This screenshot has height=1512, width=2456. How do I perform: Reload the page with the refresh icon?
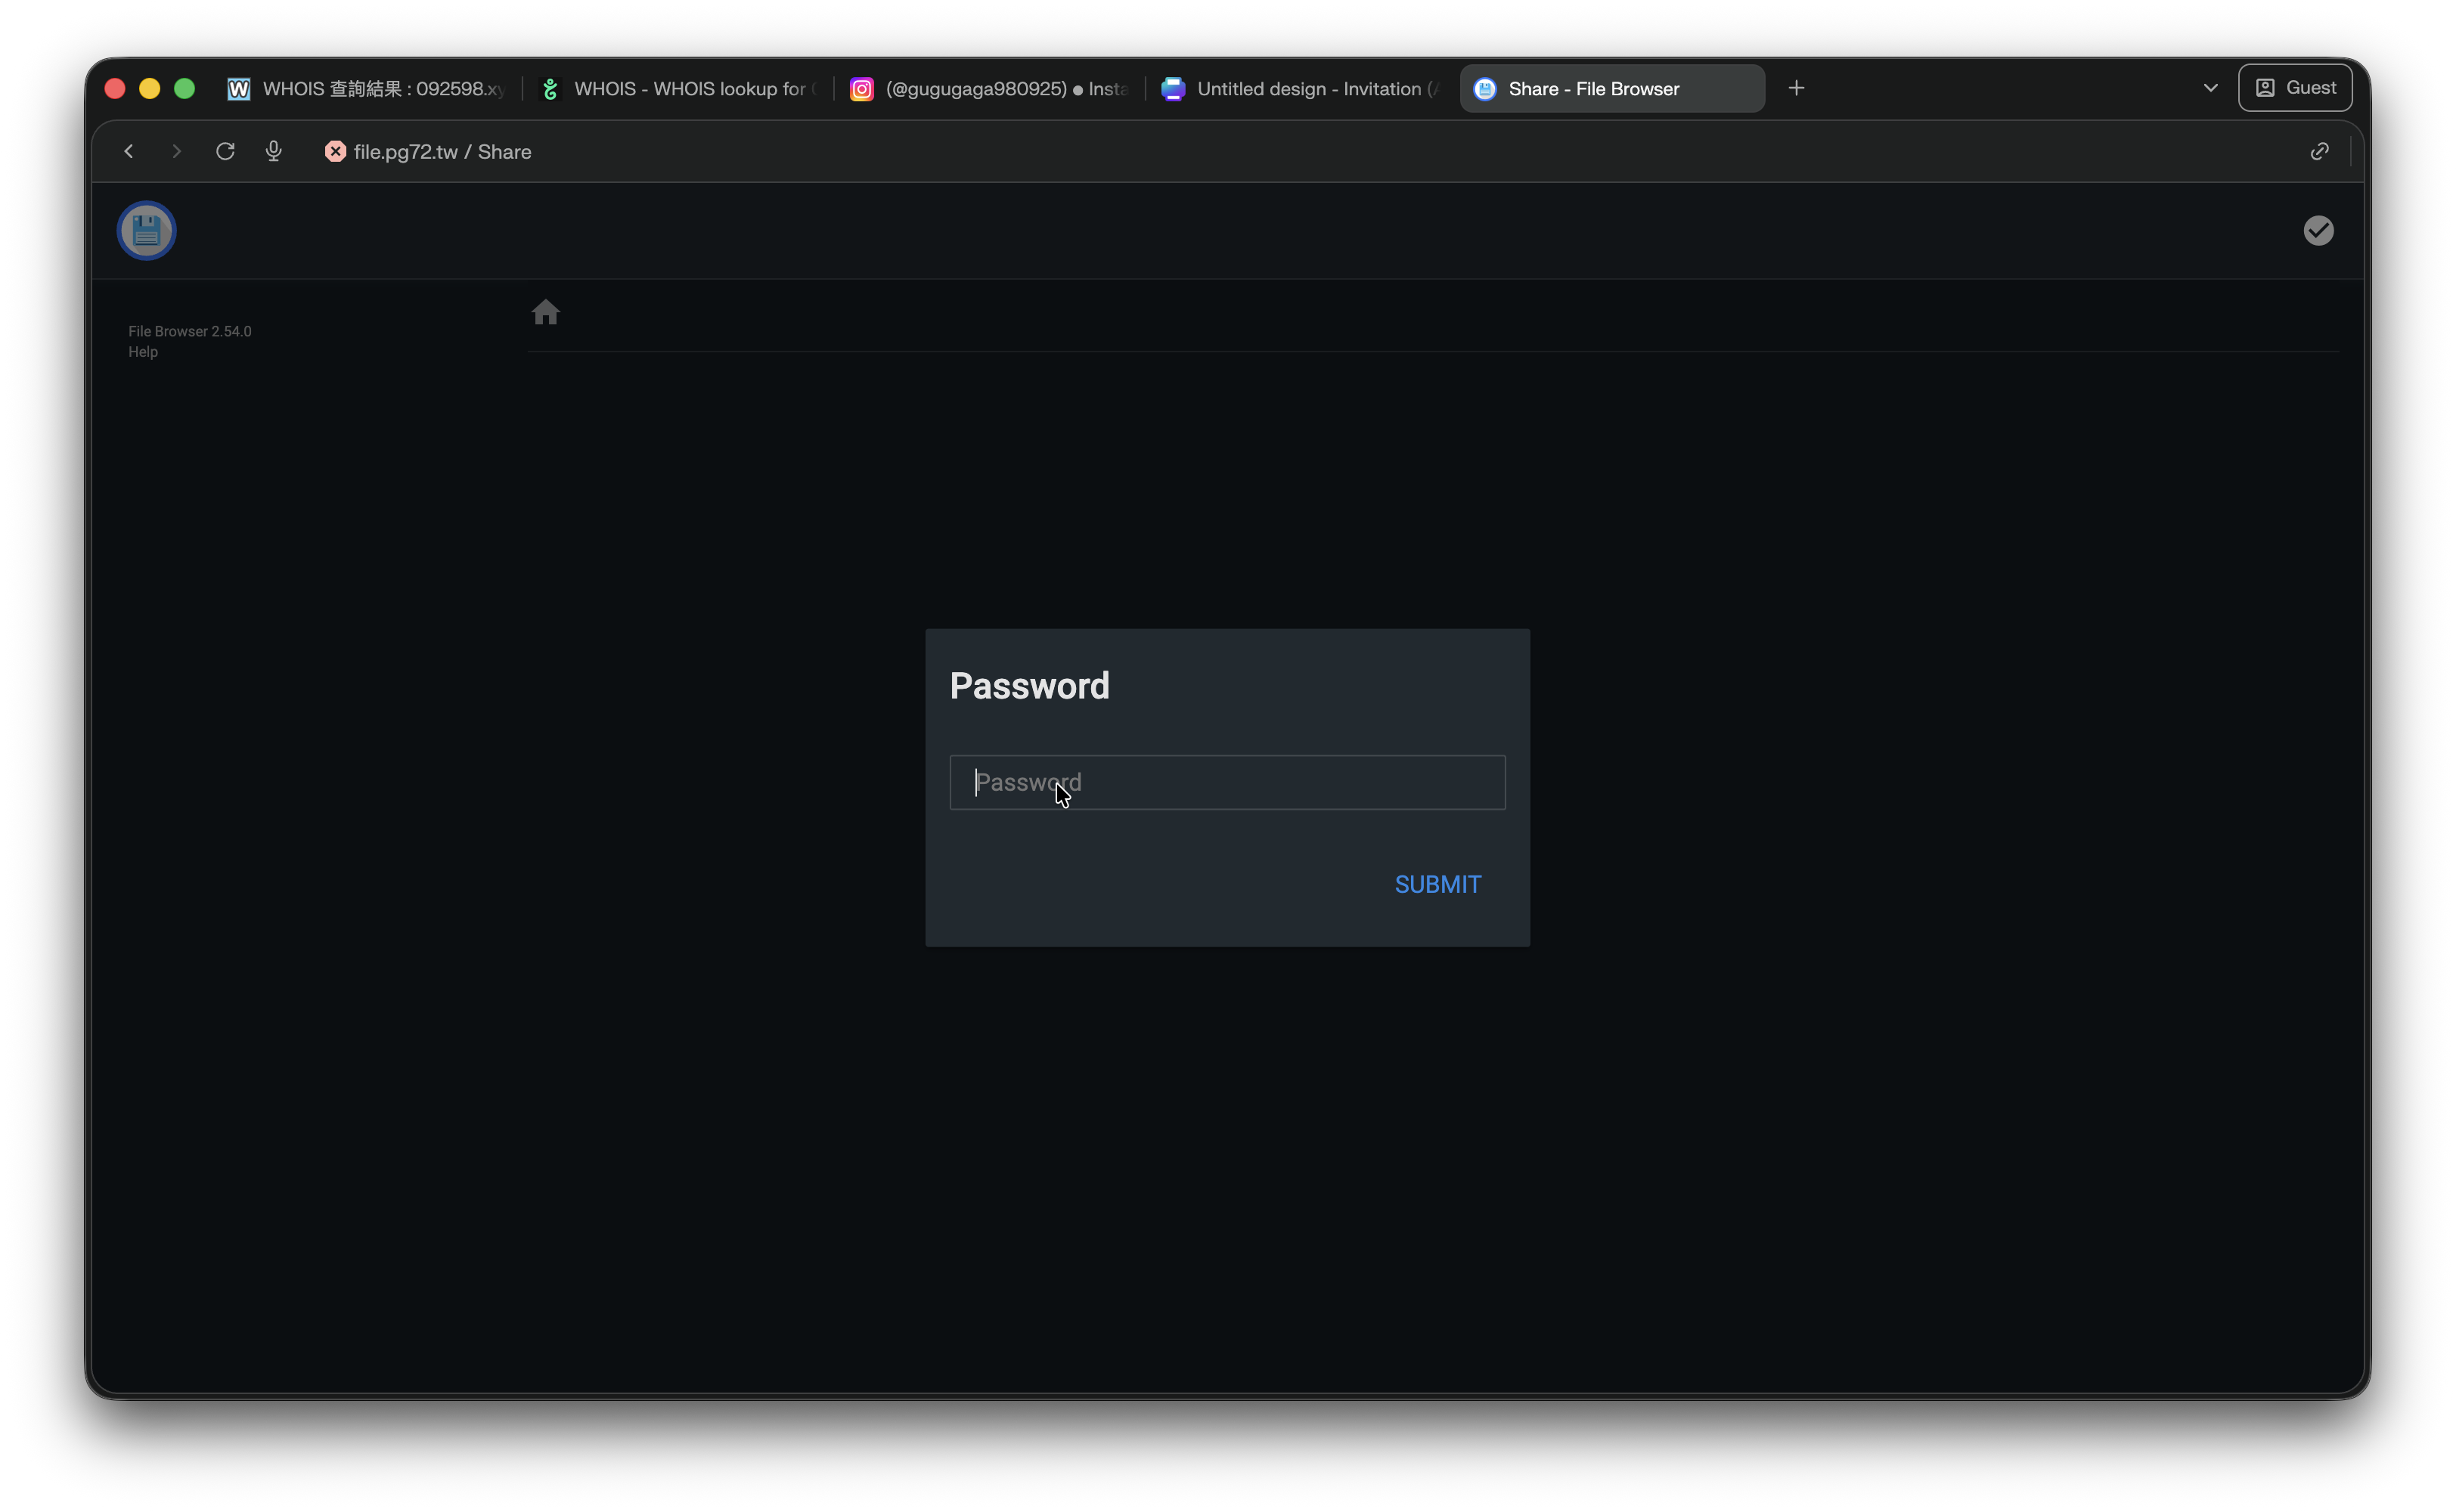(x=225, y=151)
